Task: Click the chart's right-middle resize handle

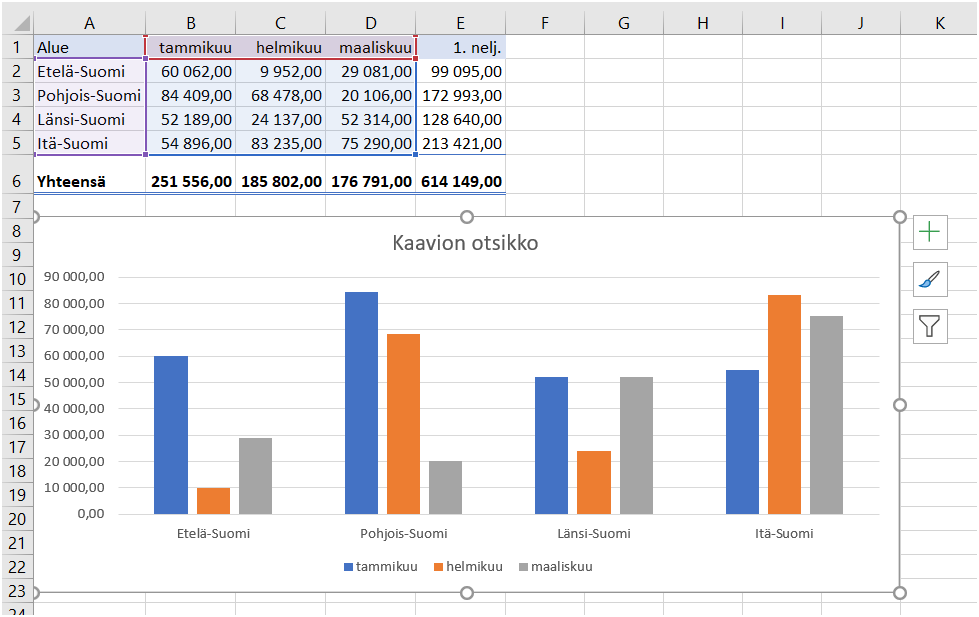Action: click(x=900, y=405)
